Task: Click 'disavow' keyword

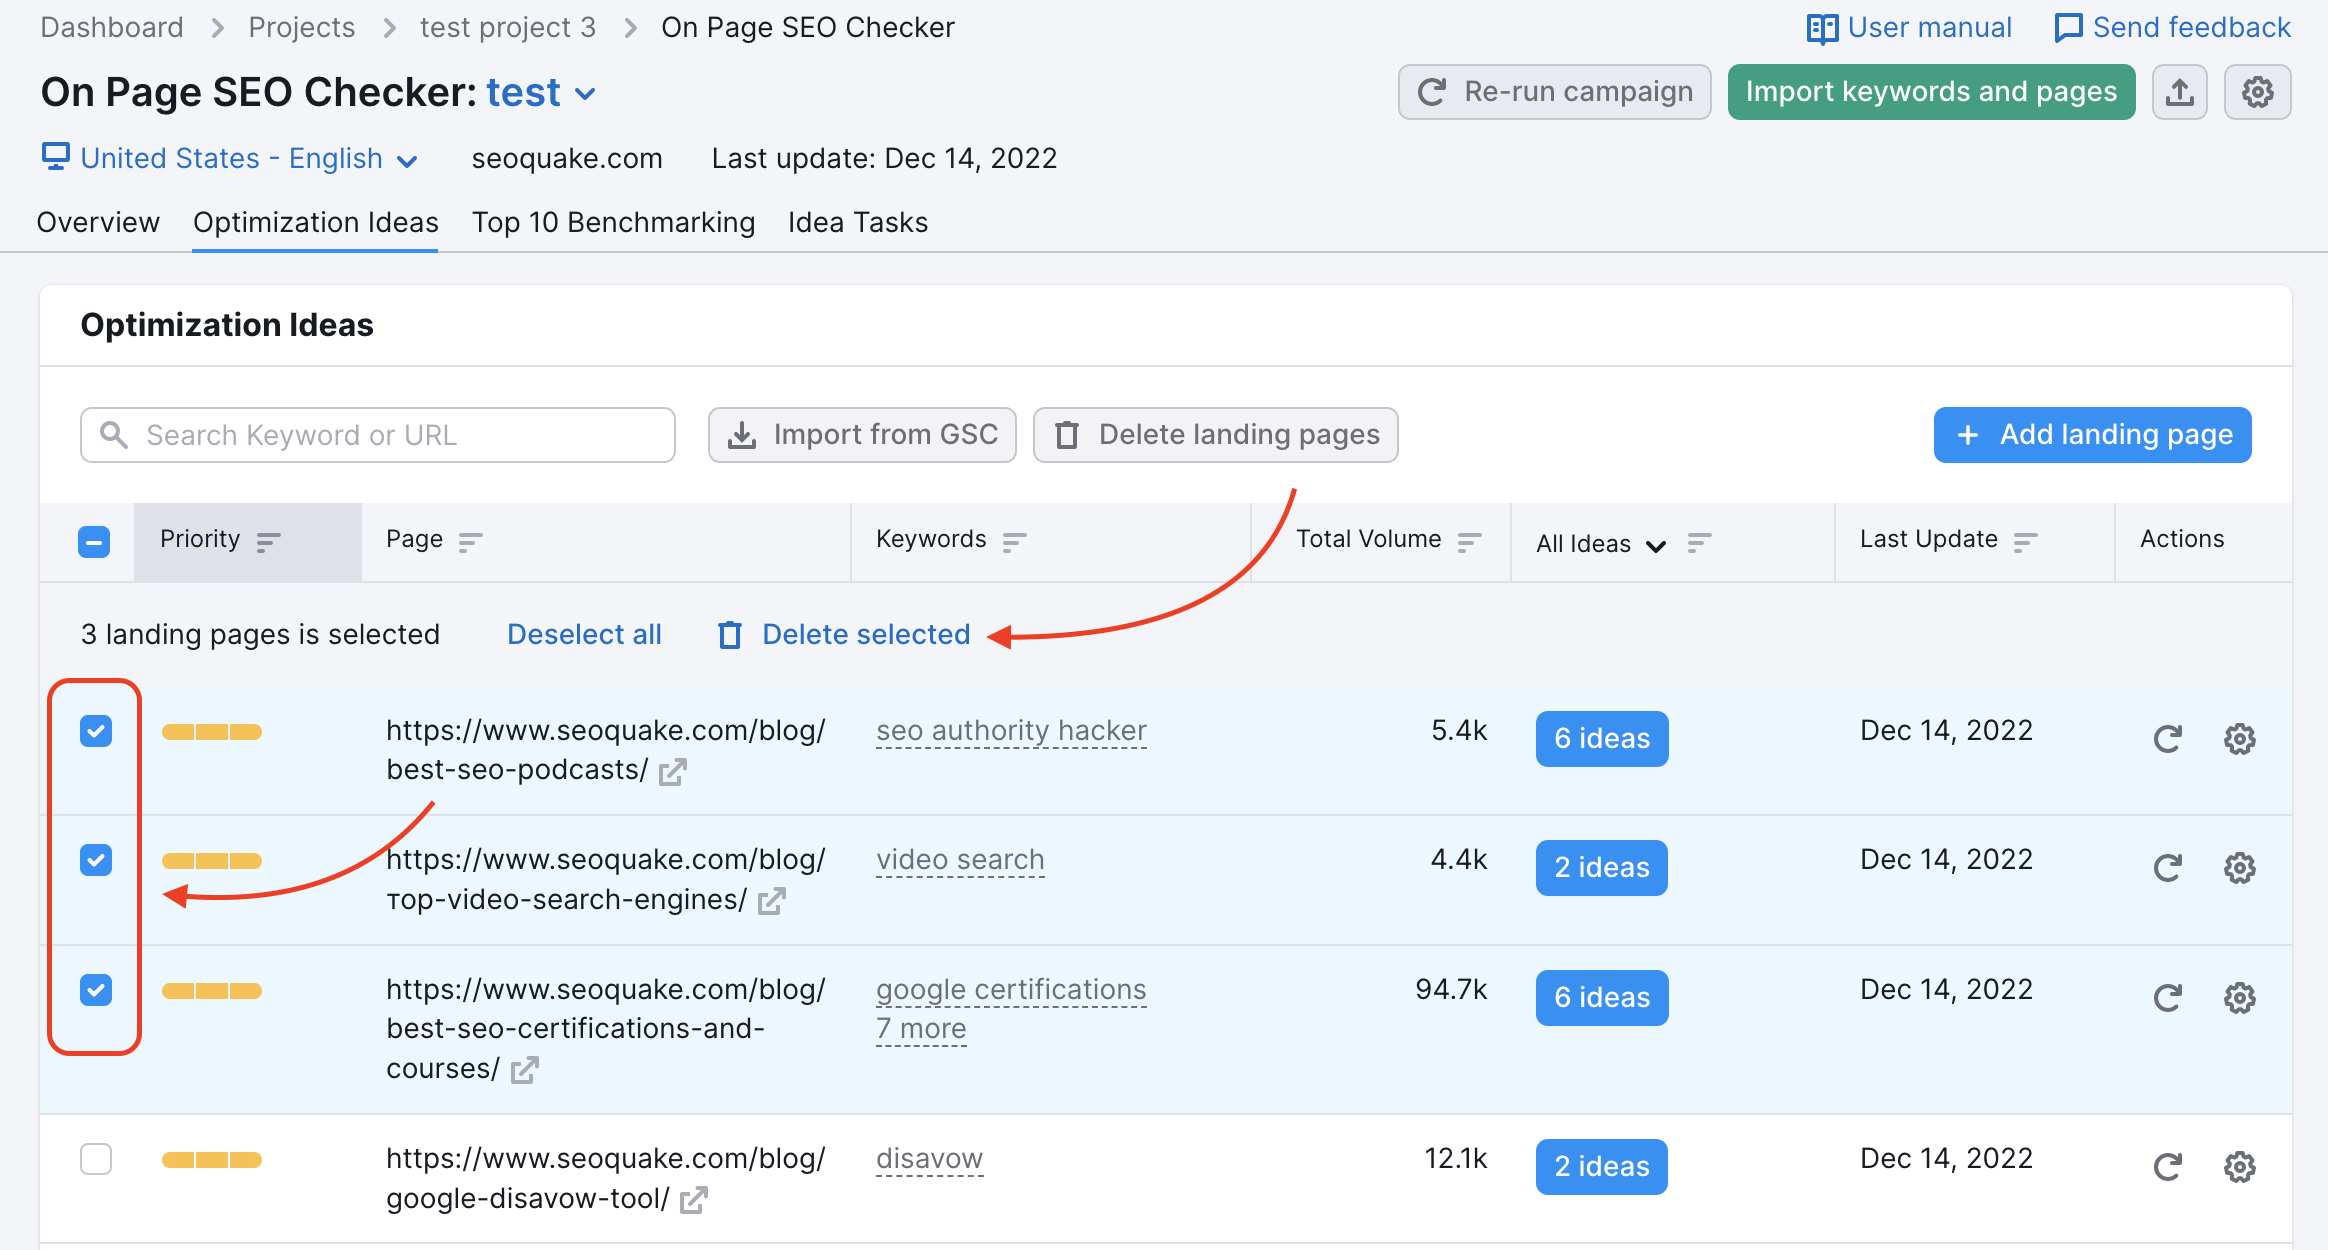Action: [929, 1159]
